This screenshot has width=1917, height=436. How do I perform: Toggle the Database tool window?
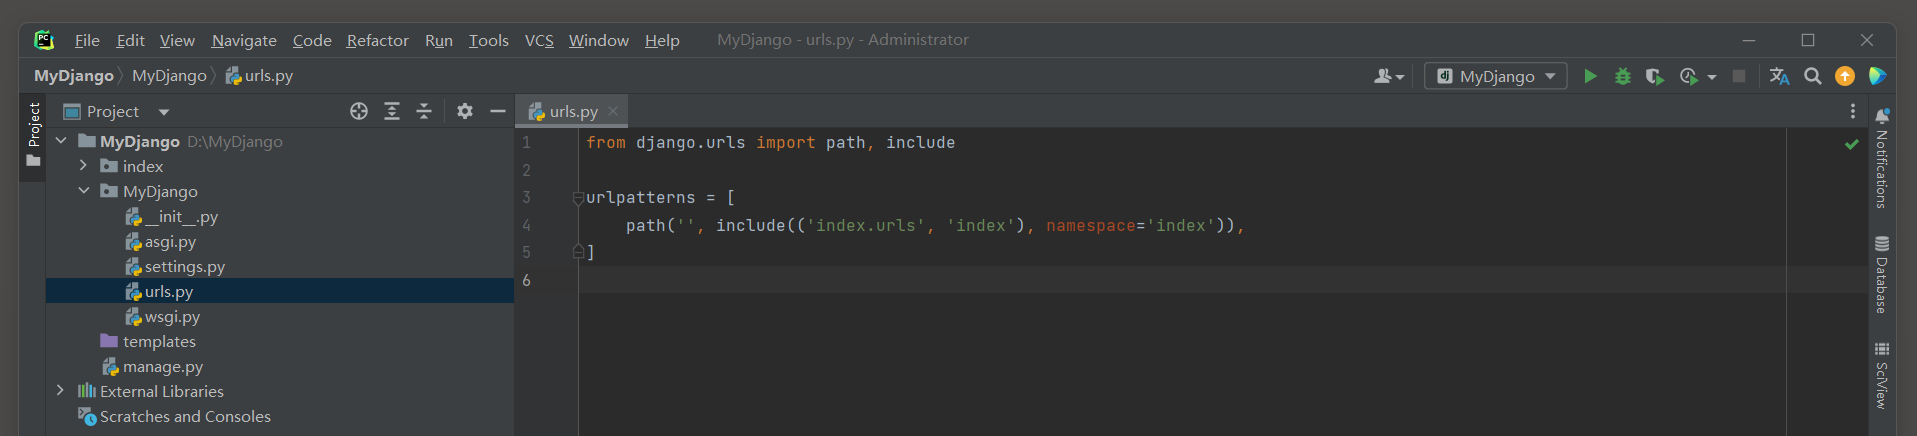pos(1882,275)
